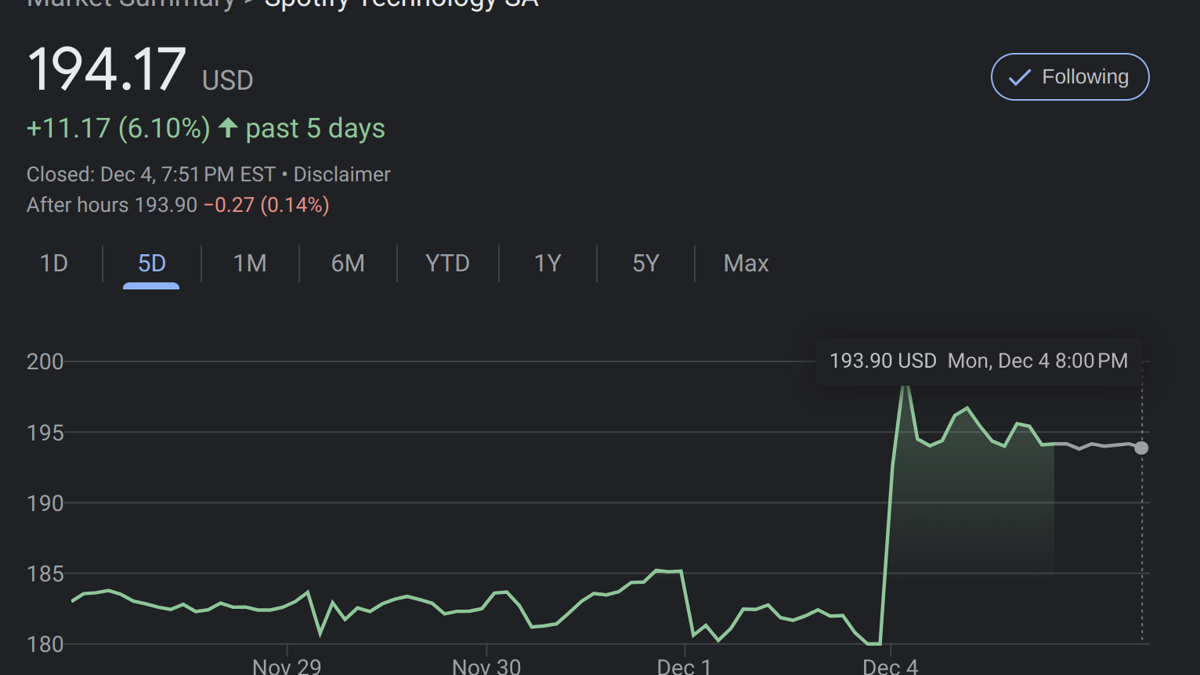Click the 193.90 USD tooltip
1200x675 pixels.
pyautogui.click(x=979, y=361)
